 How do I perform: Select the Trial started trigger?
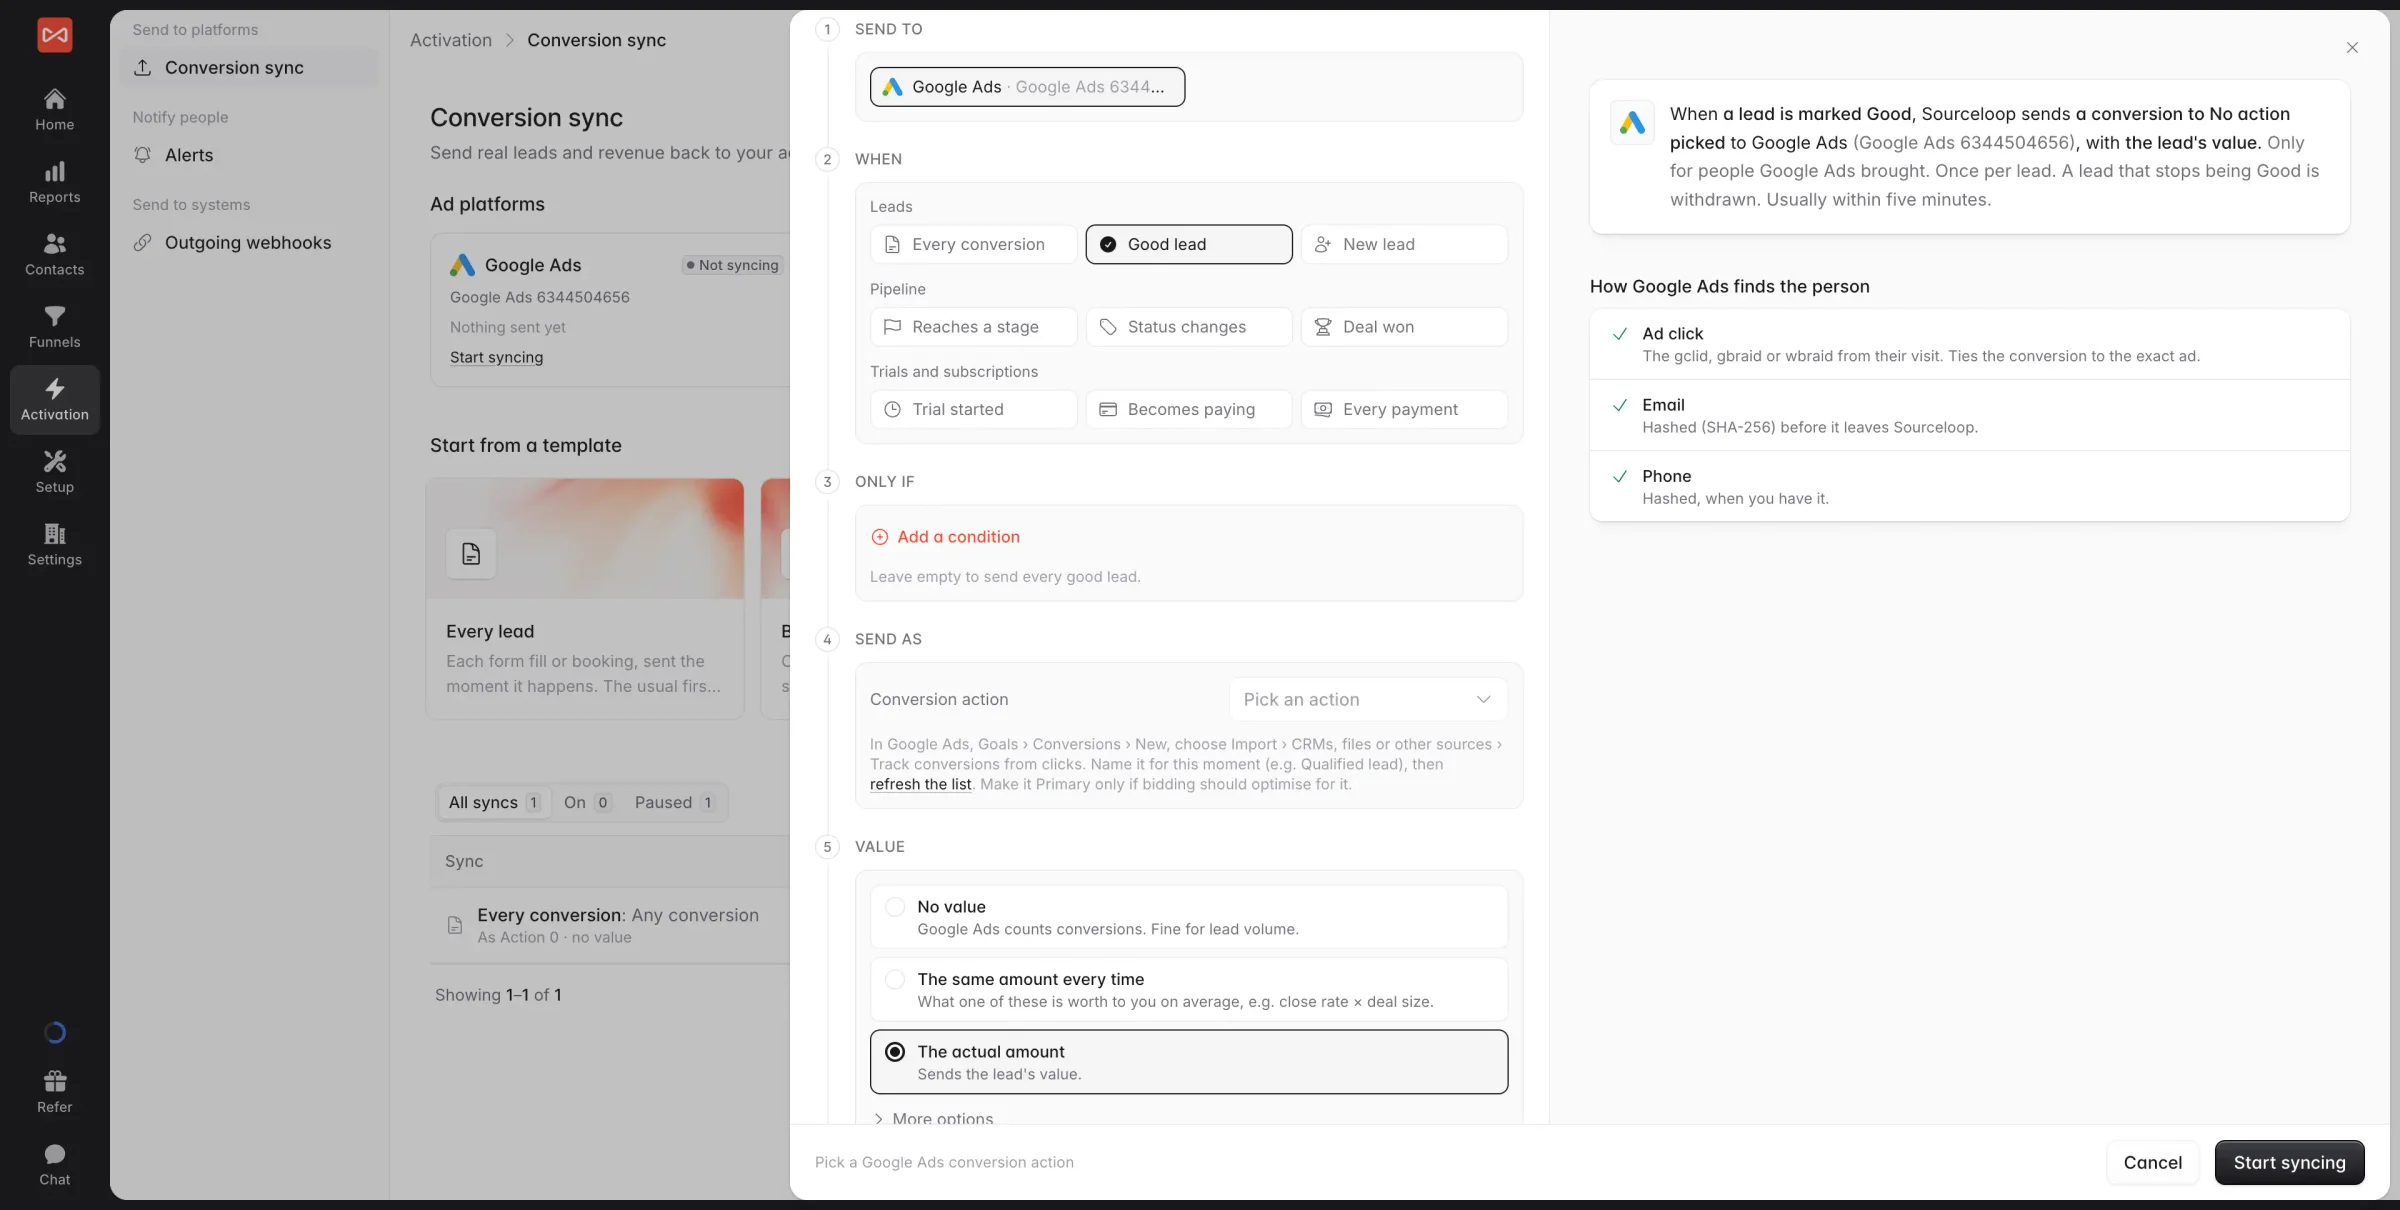pos(973,409)
